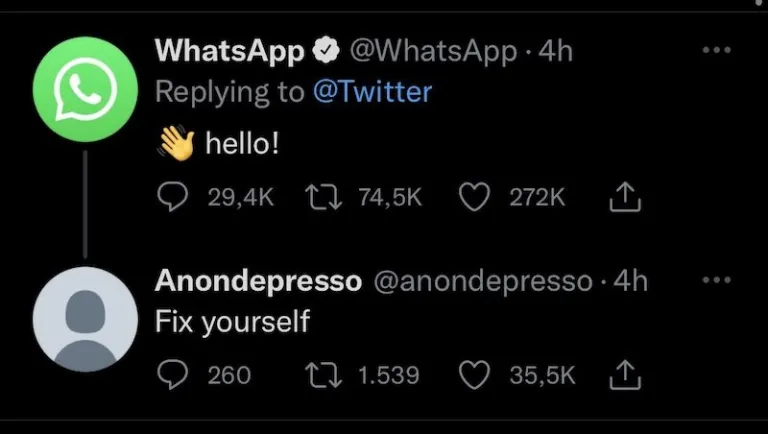This screenshot has width=768, height=434.
Task: Open the @Twitter mention link
Action: pos(372,92)
